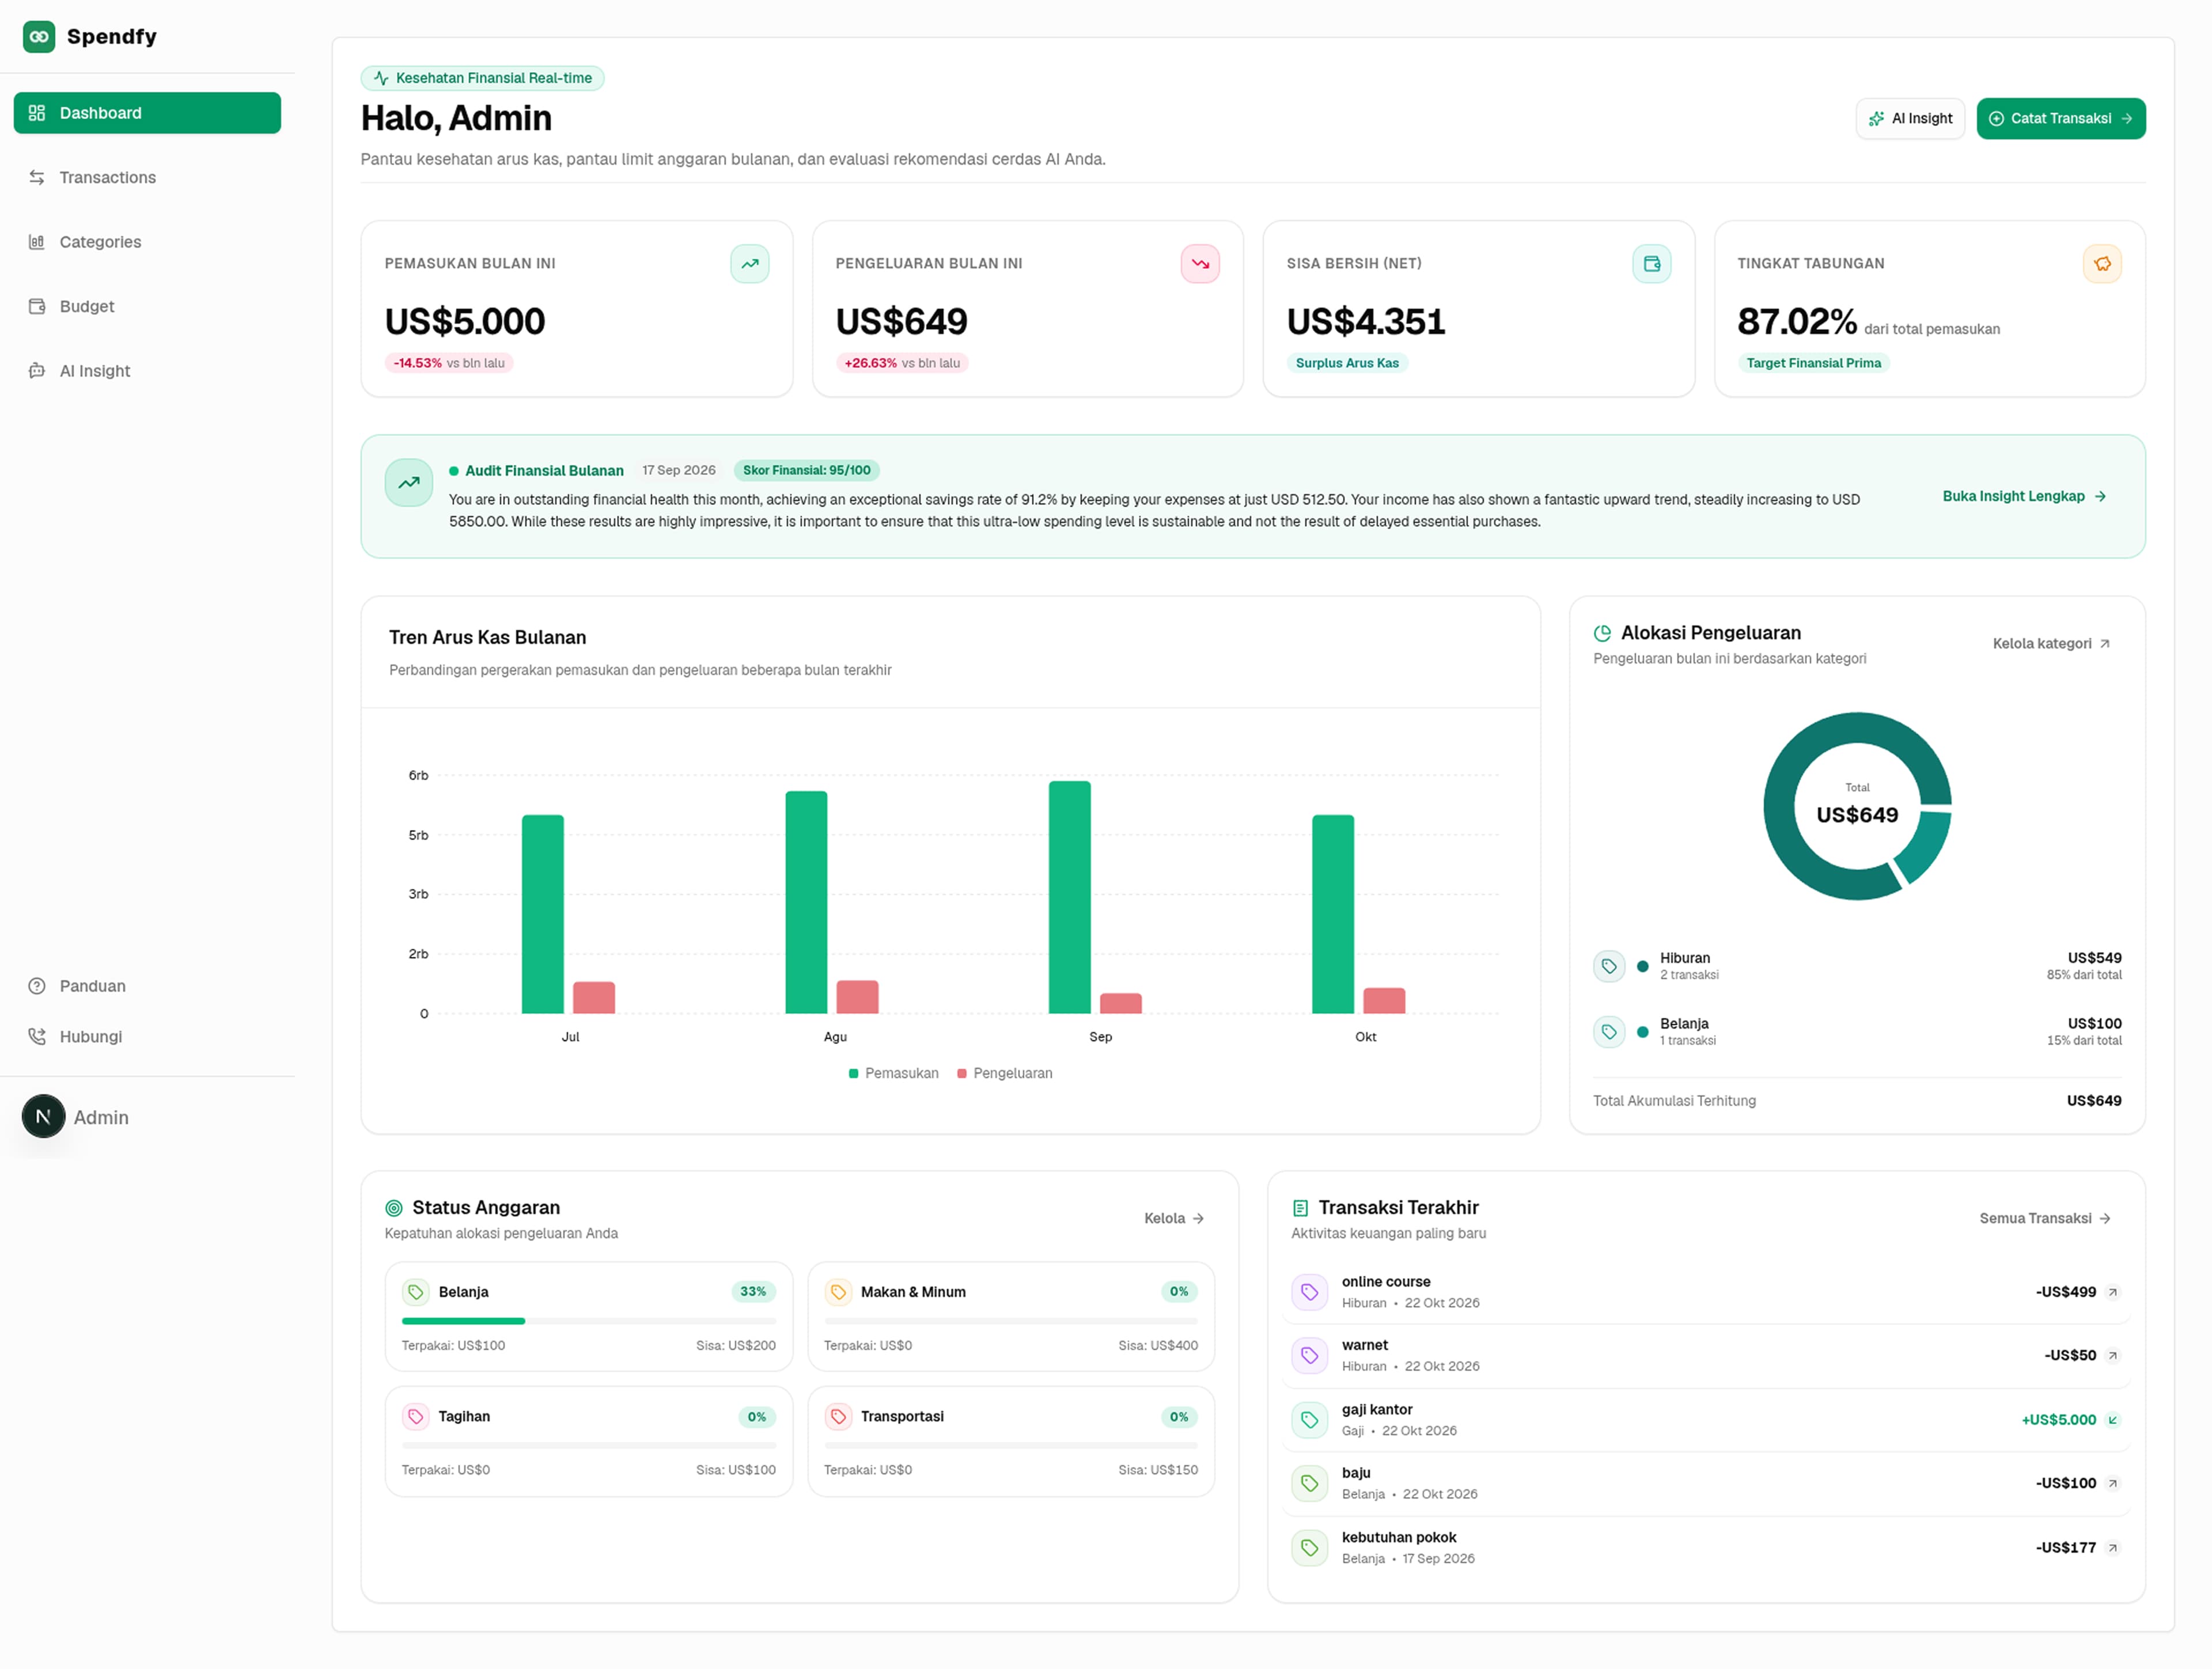Open AI Insight sidebar page
This screenshot has height=1669, width=2212.
click(x=147, y=371)
